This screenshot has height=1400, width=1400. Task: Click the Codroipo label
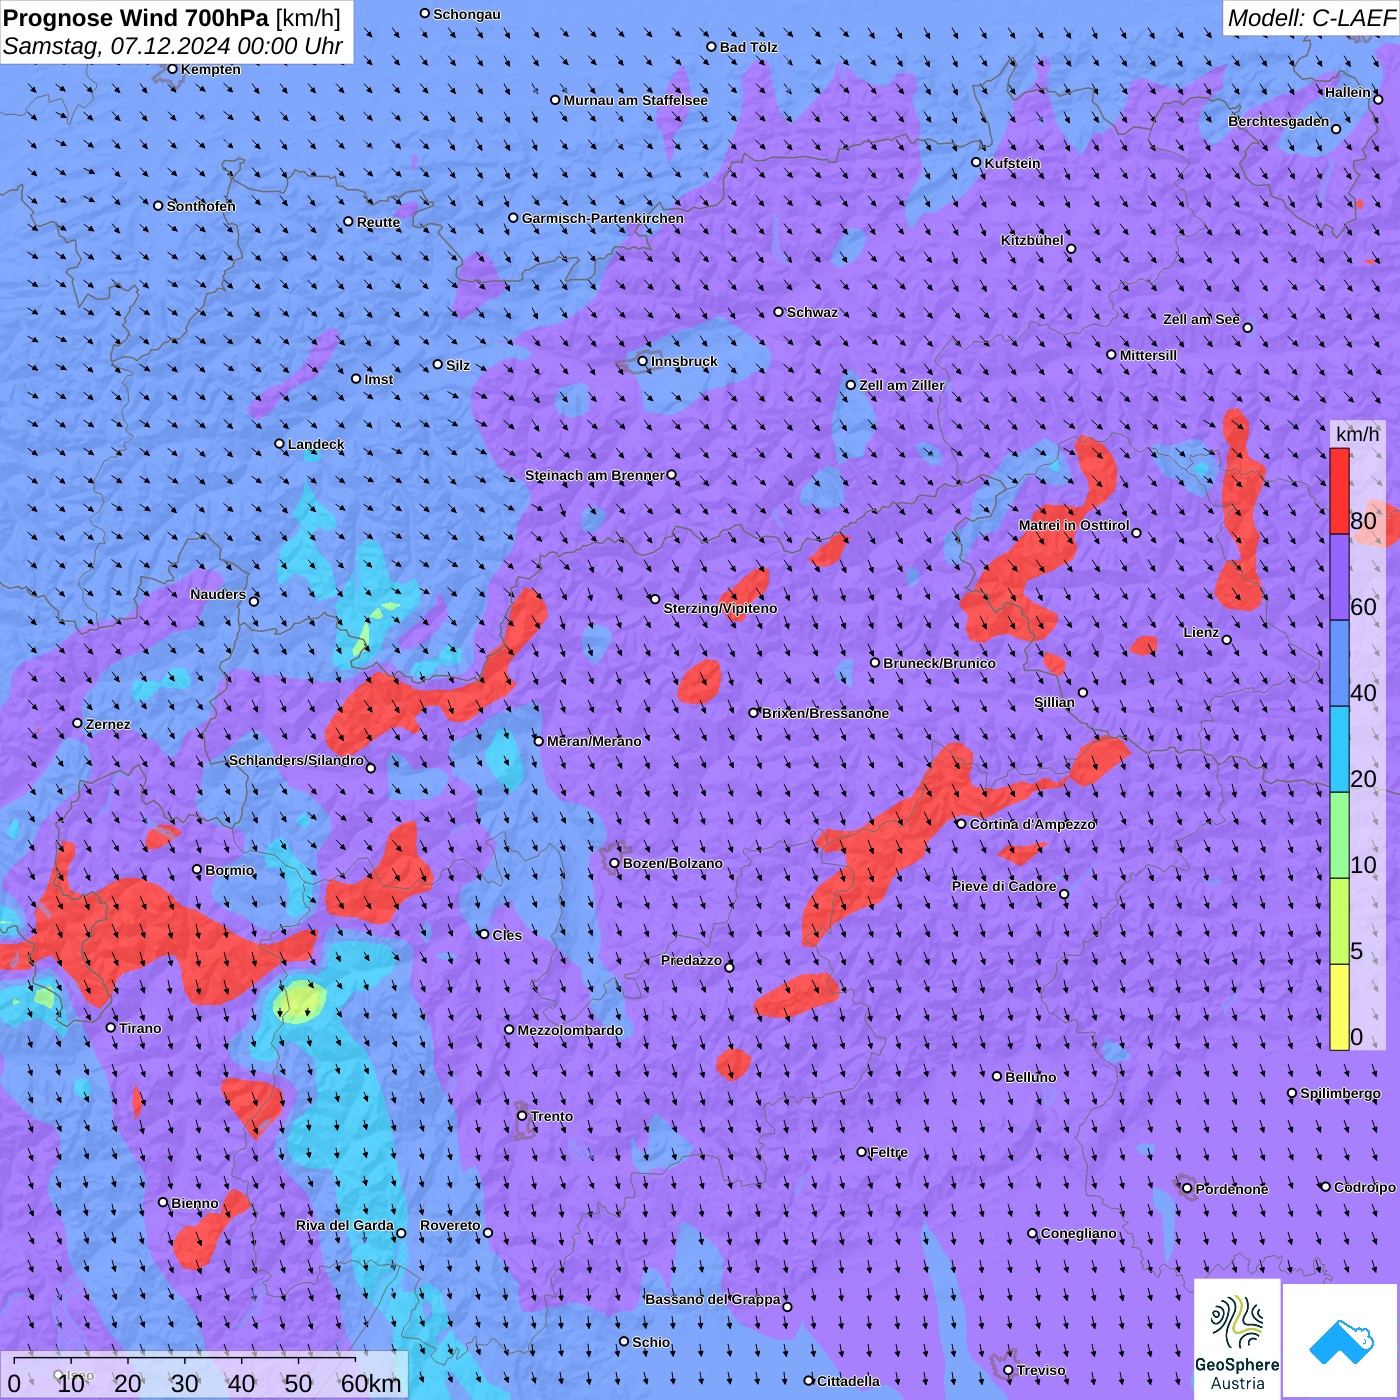click(x=1364, y=1187)
